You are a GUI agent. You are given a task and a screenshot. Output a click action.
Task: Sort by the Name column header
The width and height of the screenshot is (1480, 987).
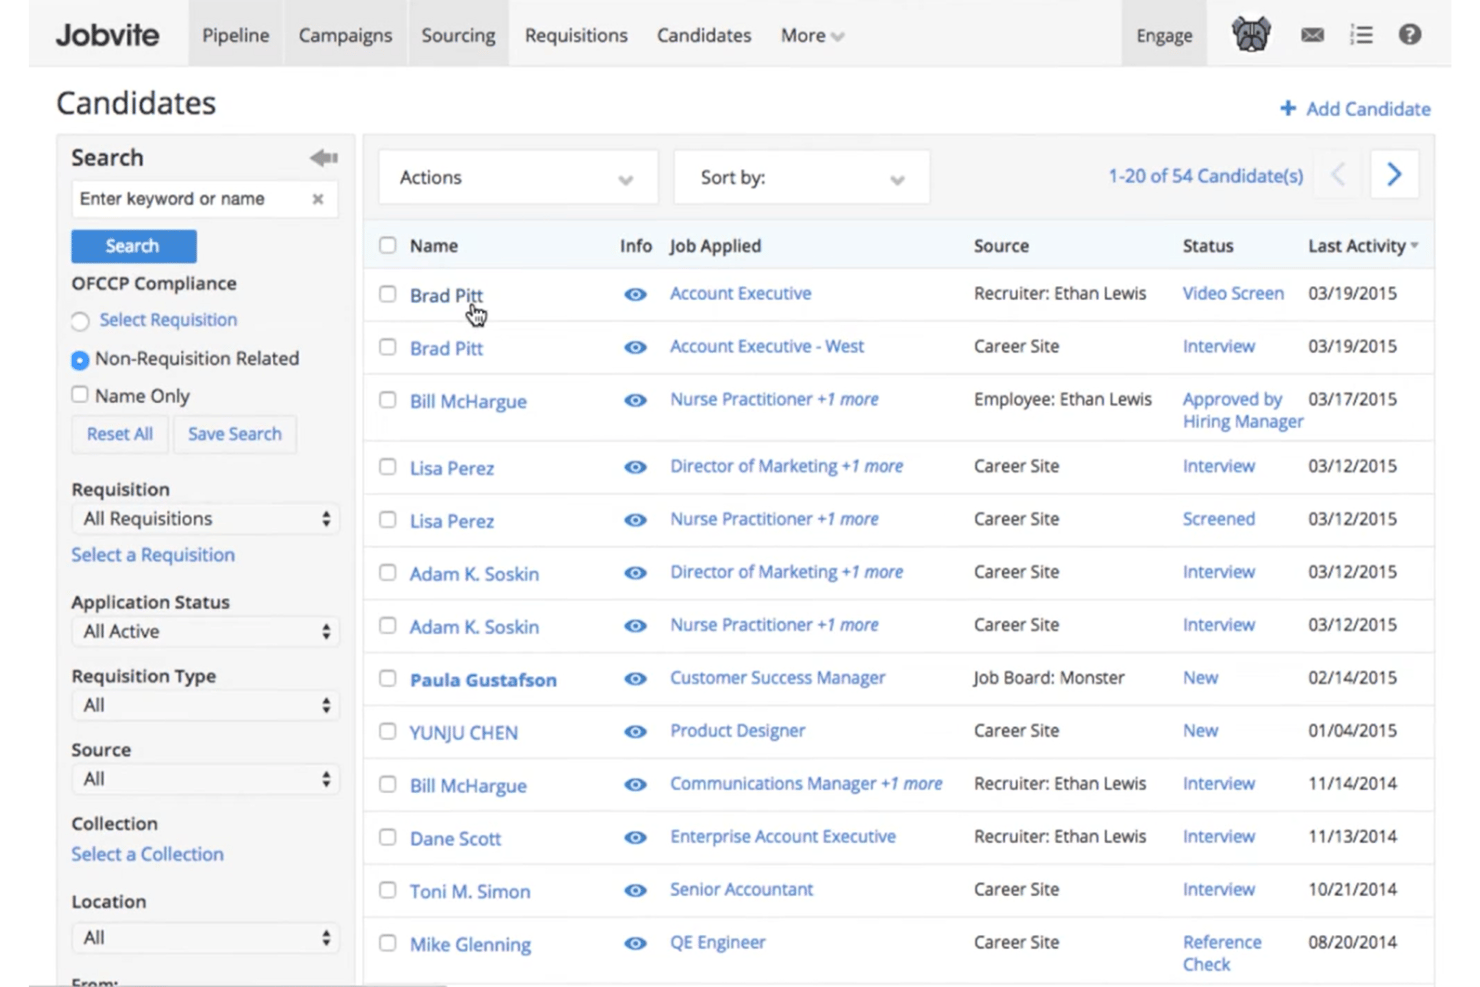434,246
